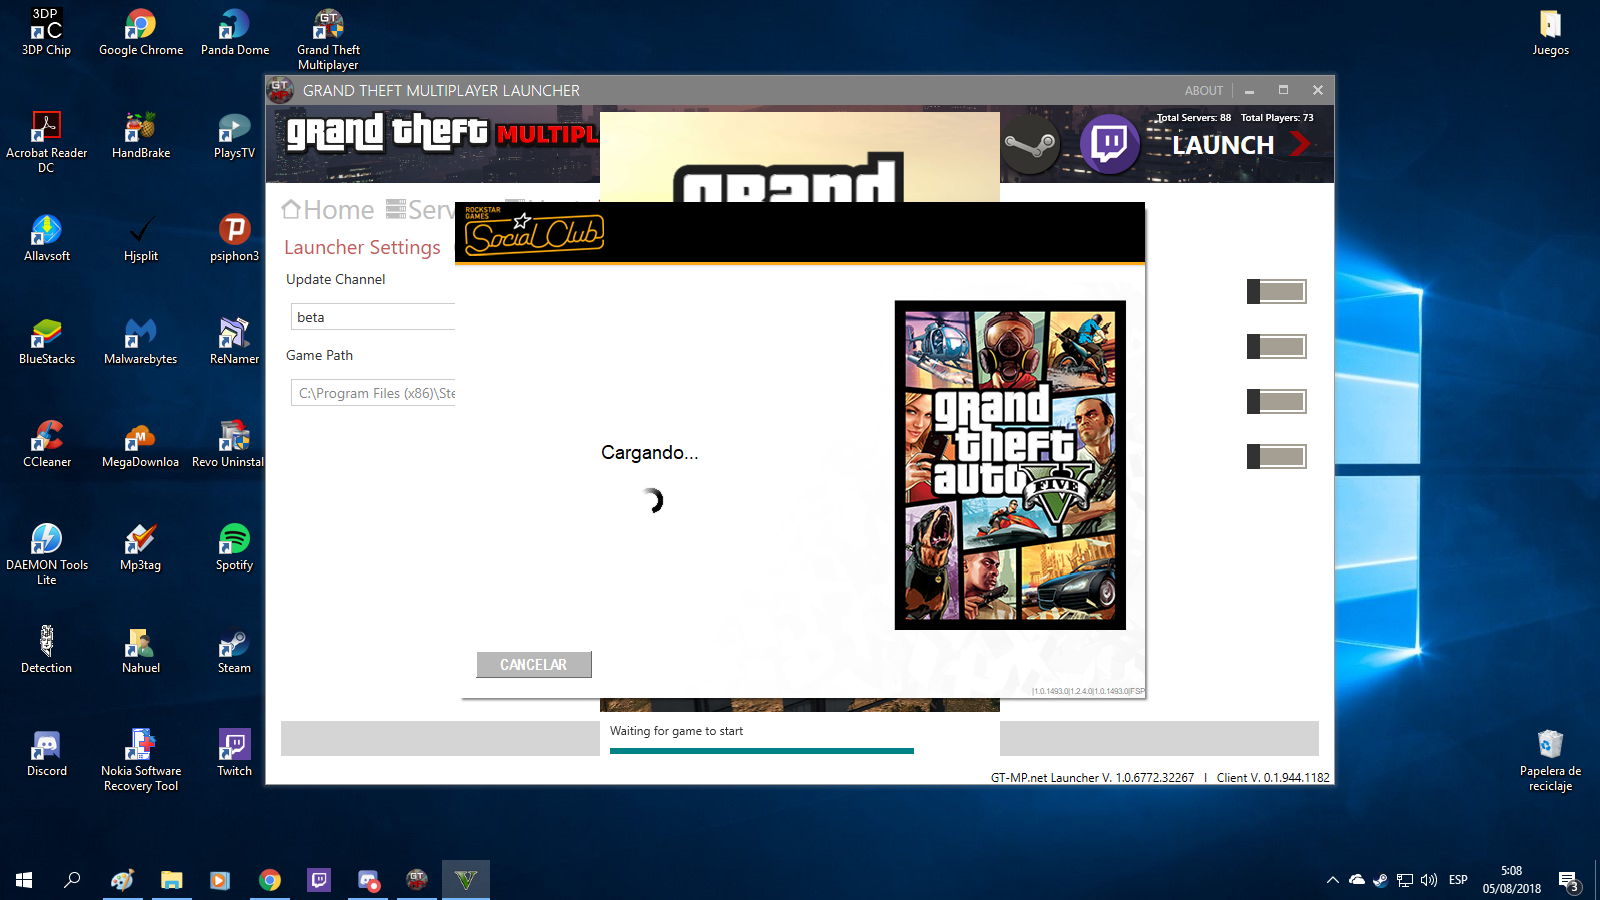Select the Steam desktop shortcut
The image size is (1600, 900).
(235, 650)
